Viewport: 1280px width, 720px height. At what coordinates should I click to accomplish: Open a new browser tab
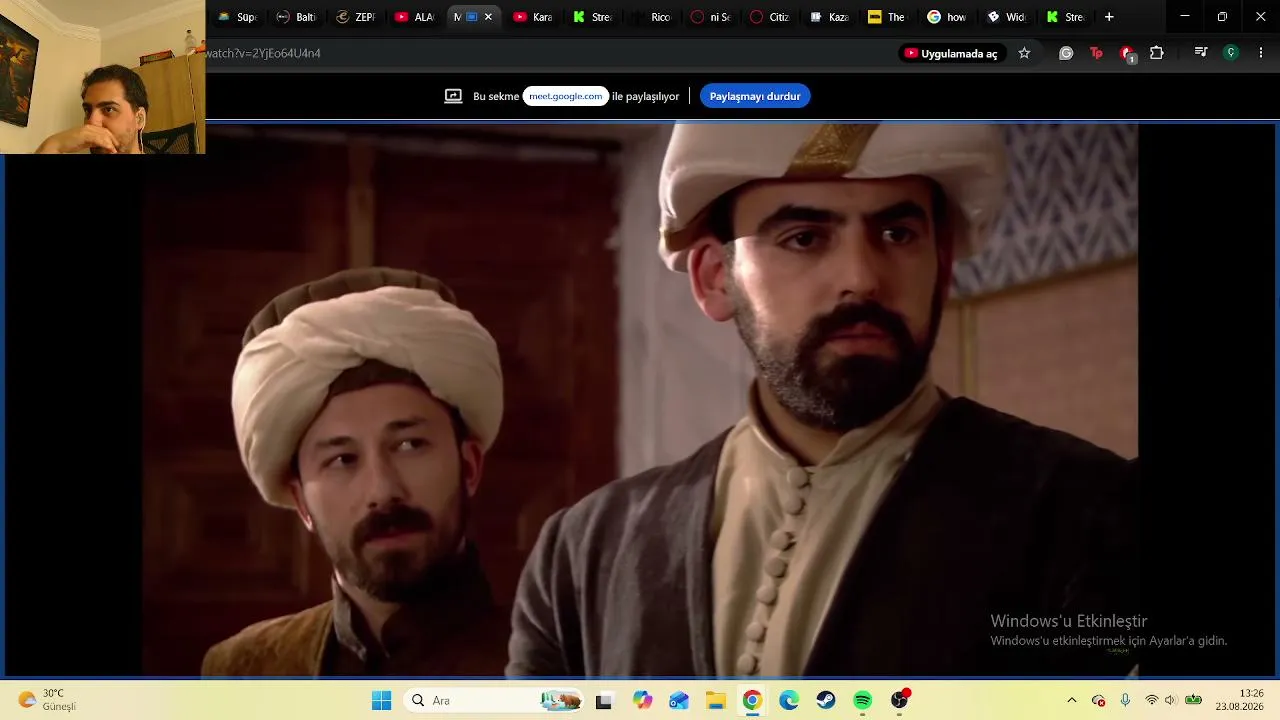click(x=1109, y=17)
